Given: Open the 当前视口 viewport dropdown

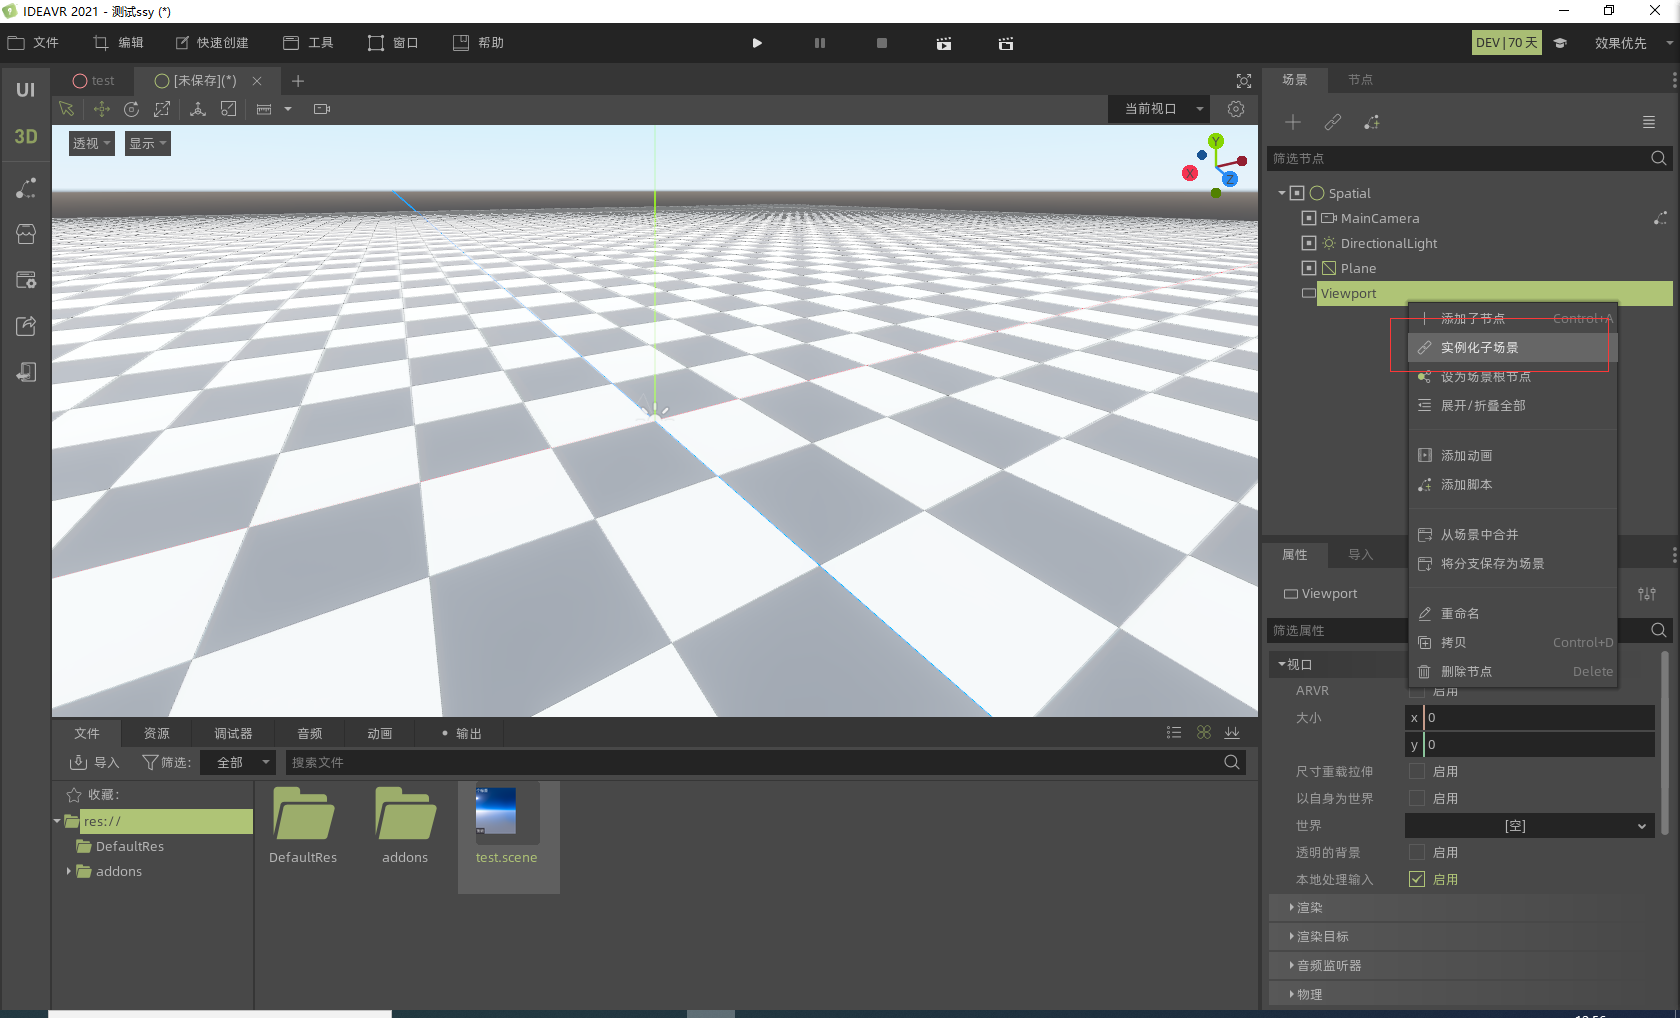Looking at the screenshot, I should 1159,109.
